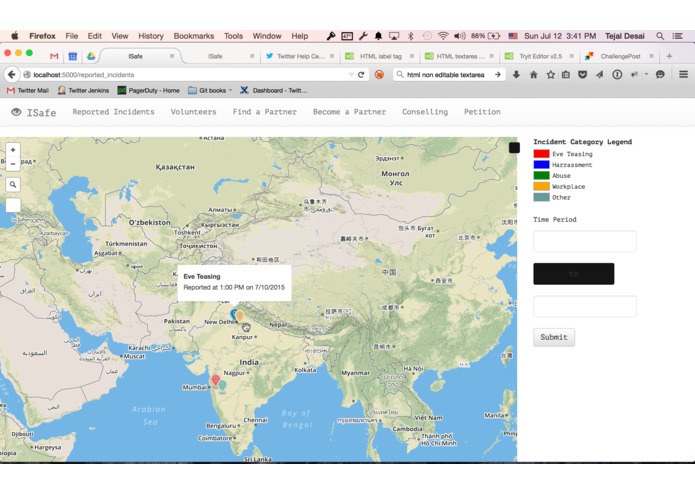Click the second Time Period input field
This screenshot has width=695, height=494.
[x=585, y=307]
